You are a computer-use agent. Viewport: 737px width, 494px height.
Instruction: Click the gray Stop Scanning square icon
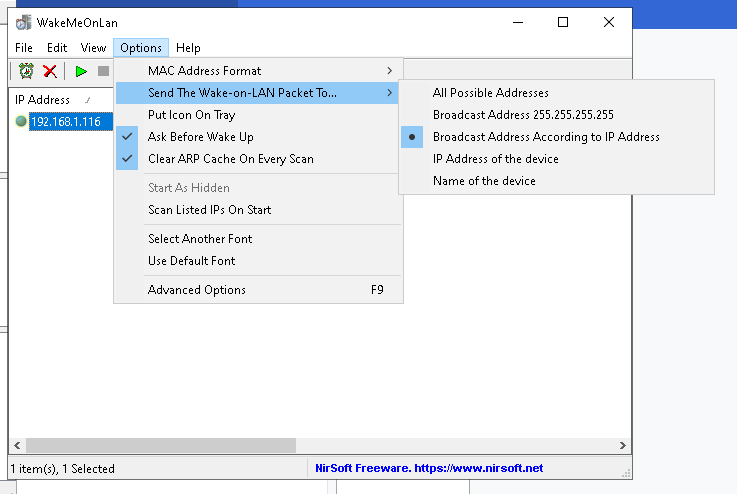click(x=102, y=71)
